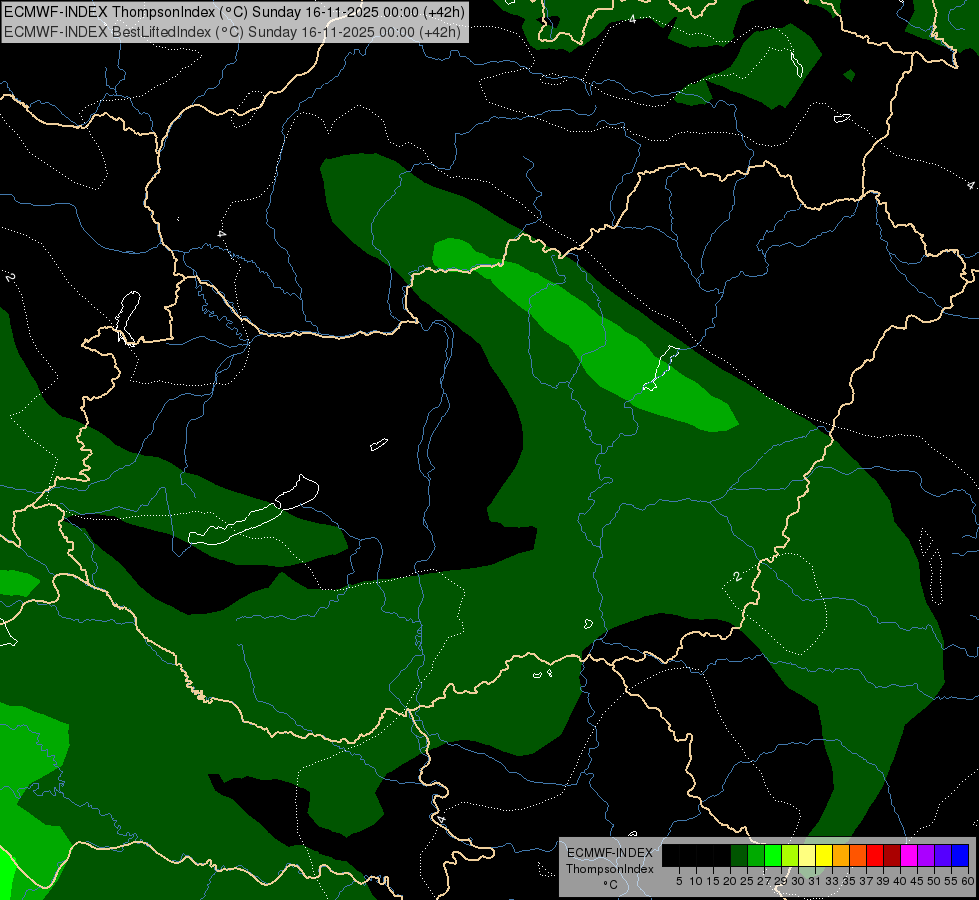Choose the bright red 37–39 legend swatch
The image size is (979, 900).
(x=875, y=855)
